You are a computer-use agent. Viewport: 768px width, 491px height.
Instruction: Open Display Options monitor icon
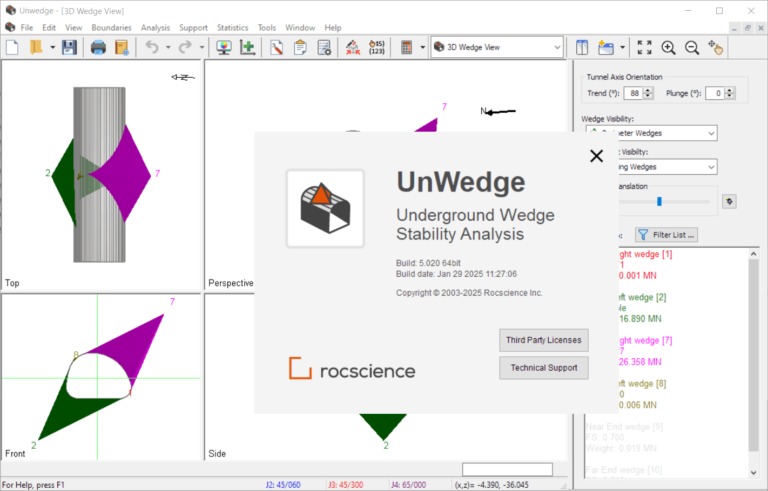coord(224,48)
